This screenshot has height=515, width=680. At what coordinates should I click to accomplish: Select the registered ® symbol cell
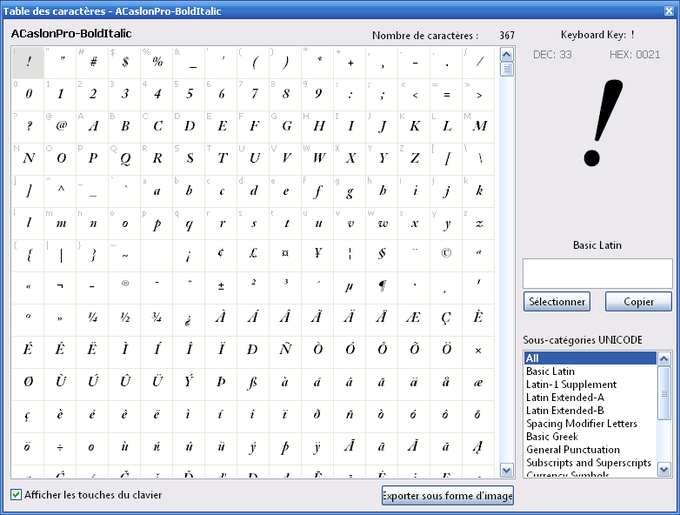125,287
